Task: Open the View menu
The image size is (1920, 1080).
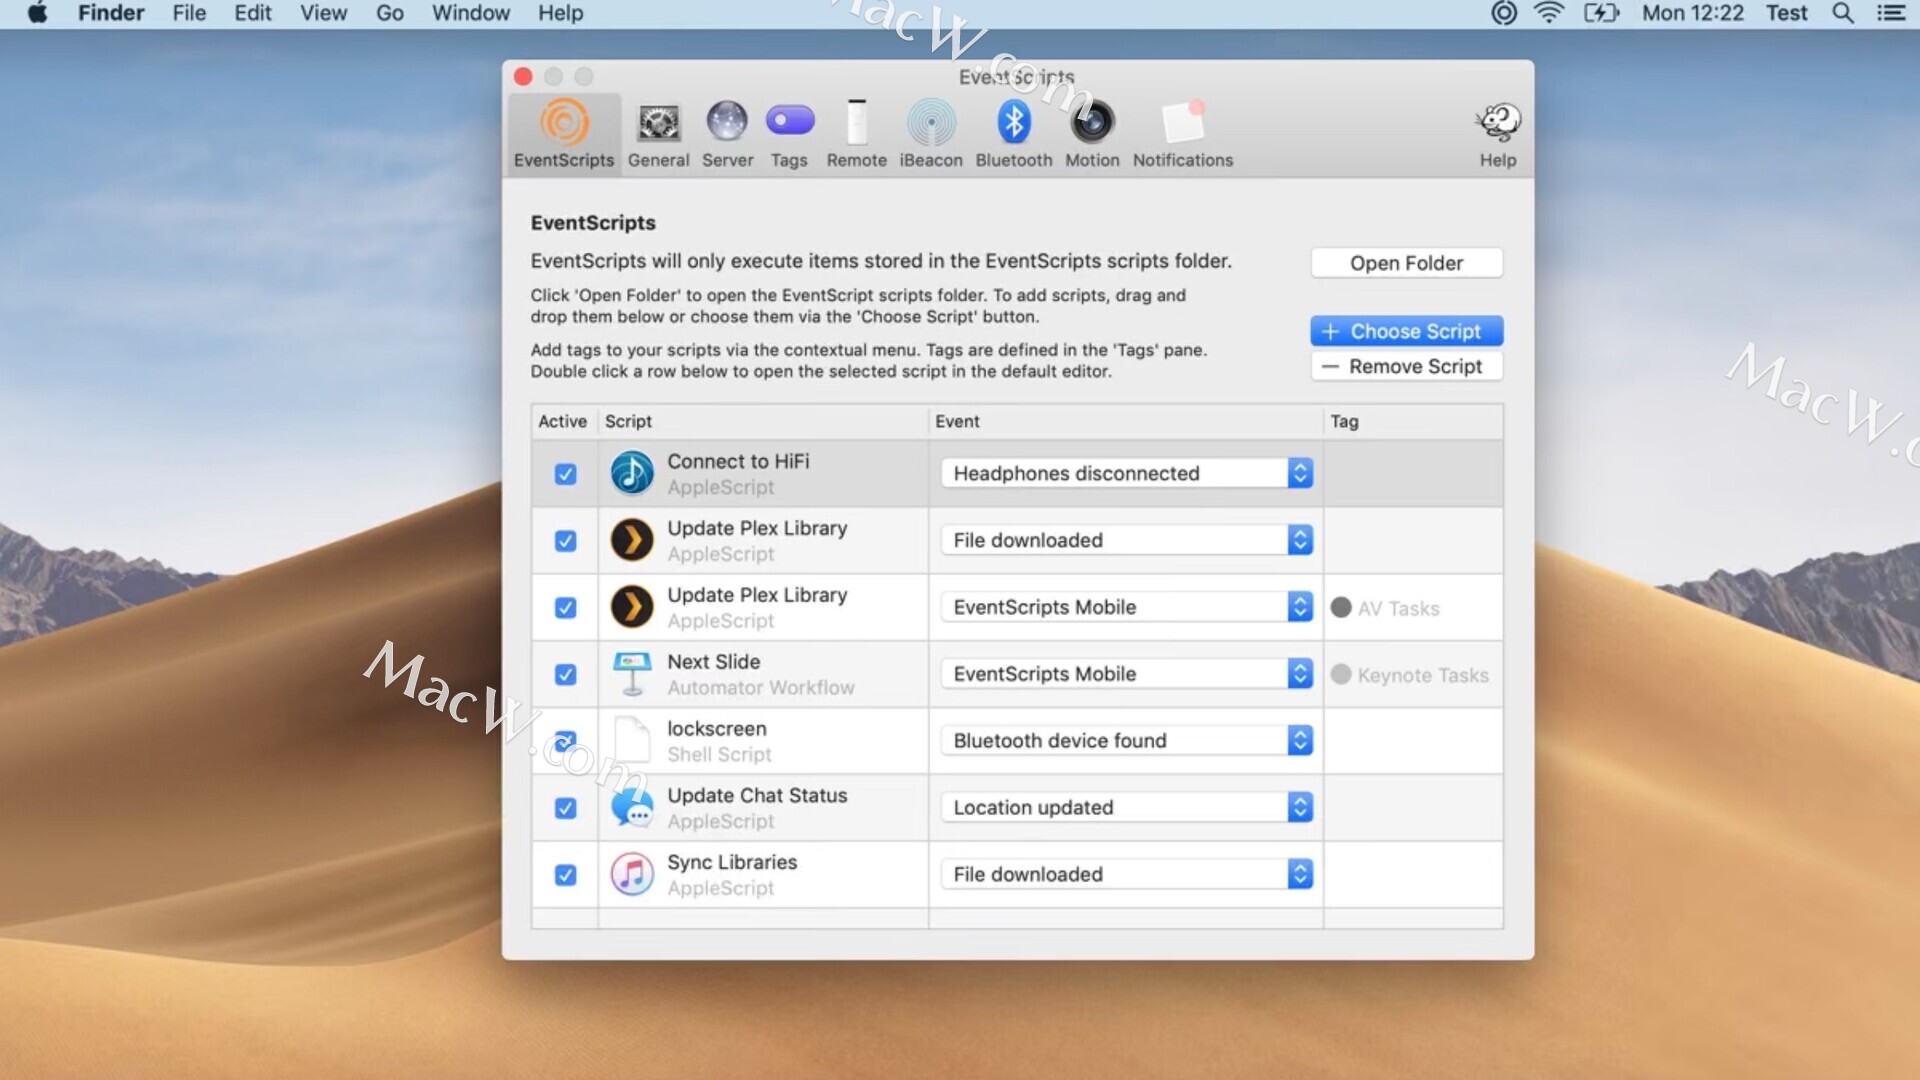Action: (323, 13)
